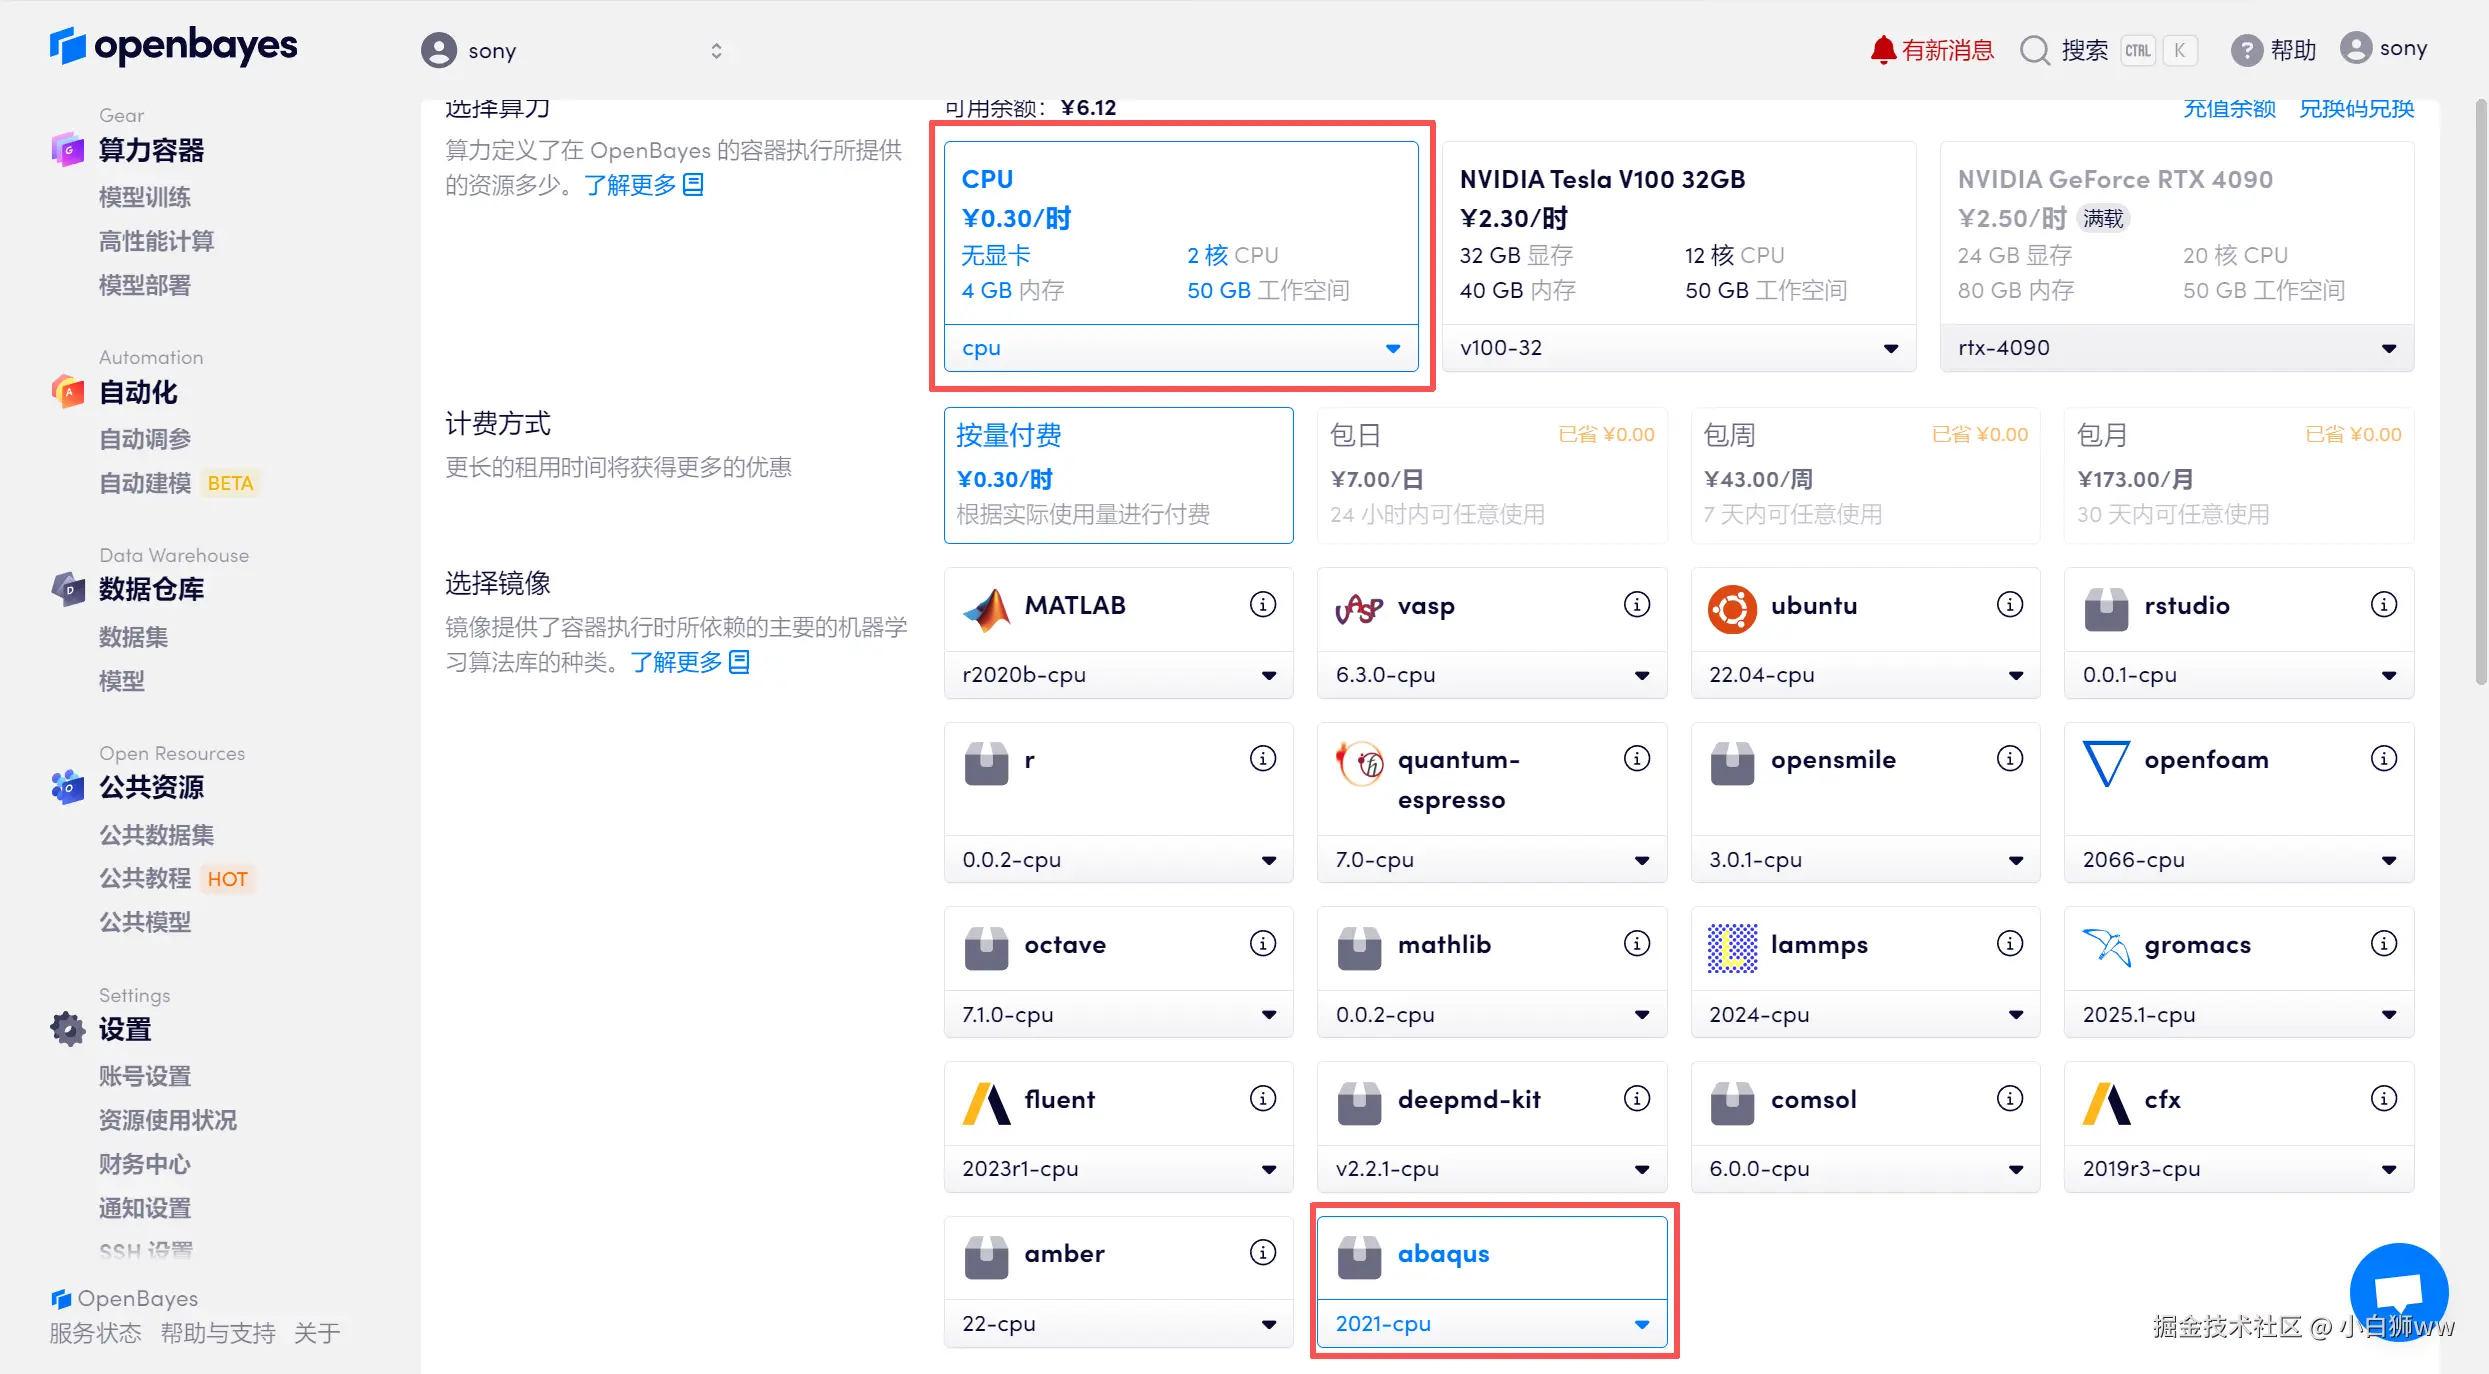This screenshot has width=2489, height=1374.
Task: Click the help question mark icon
Action: coord(2246,50)
